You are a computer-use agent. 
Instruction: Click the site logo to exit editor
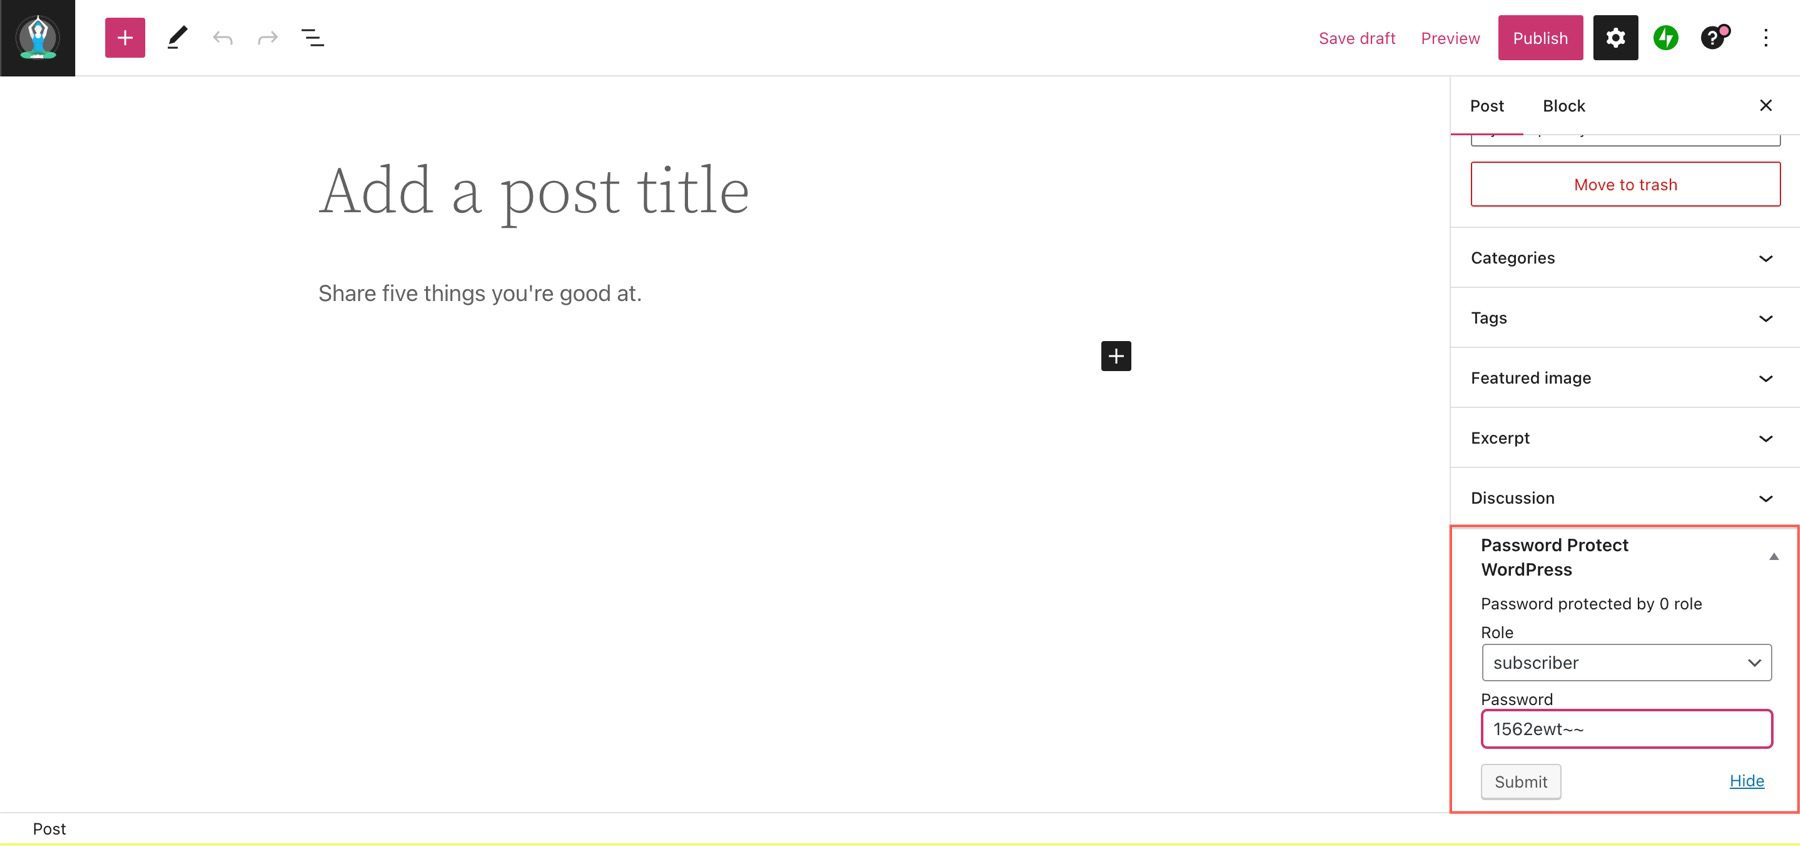(37, 37)
